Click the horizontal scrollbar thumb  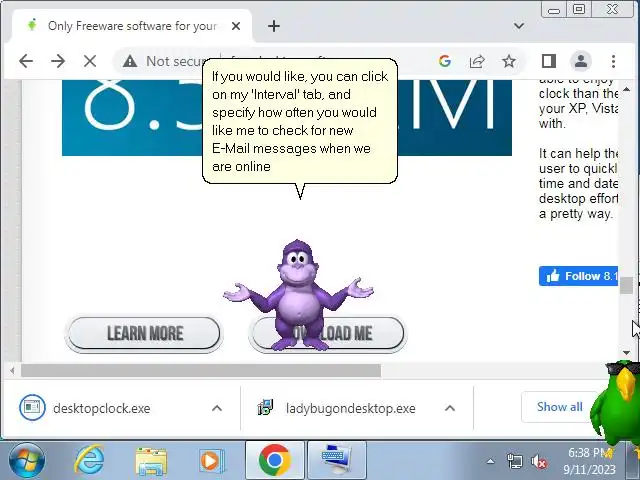201,371
